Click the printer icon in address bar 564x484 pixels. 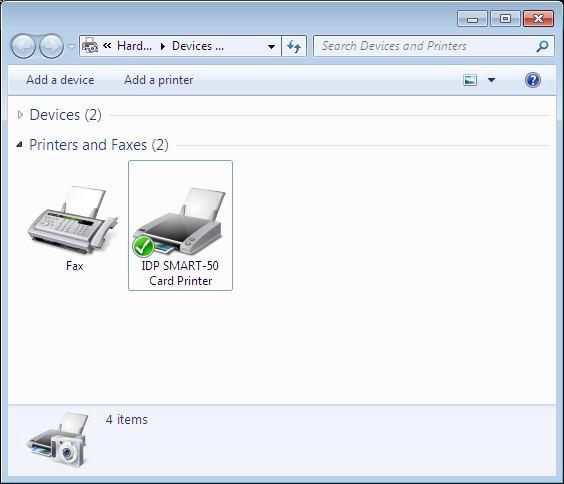tap(90, 46)
